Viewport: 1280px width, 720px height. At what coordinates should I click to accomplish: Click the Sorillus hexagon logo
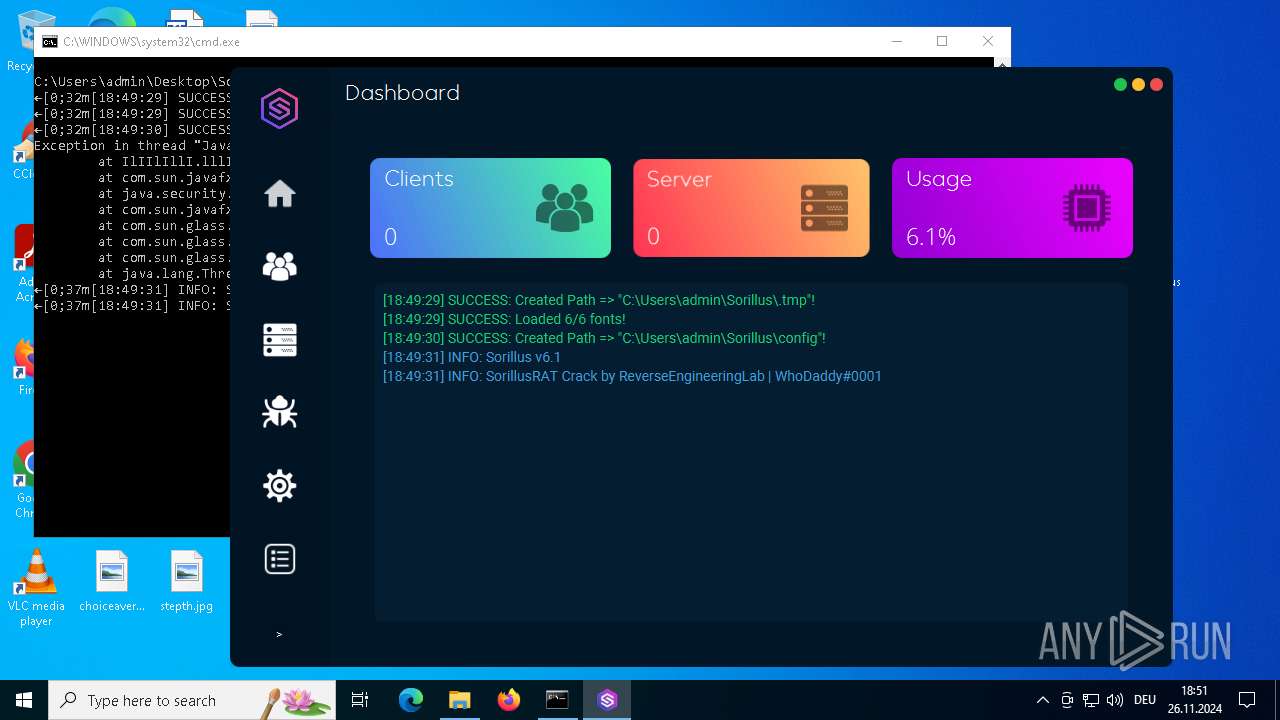(x=279, y=108)
